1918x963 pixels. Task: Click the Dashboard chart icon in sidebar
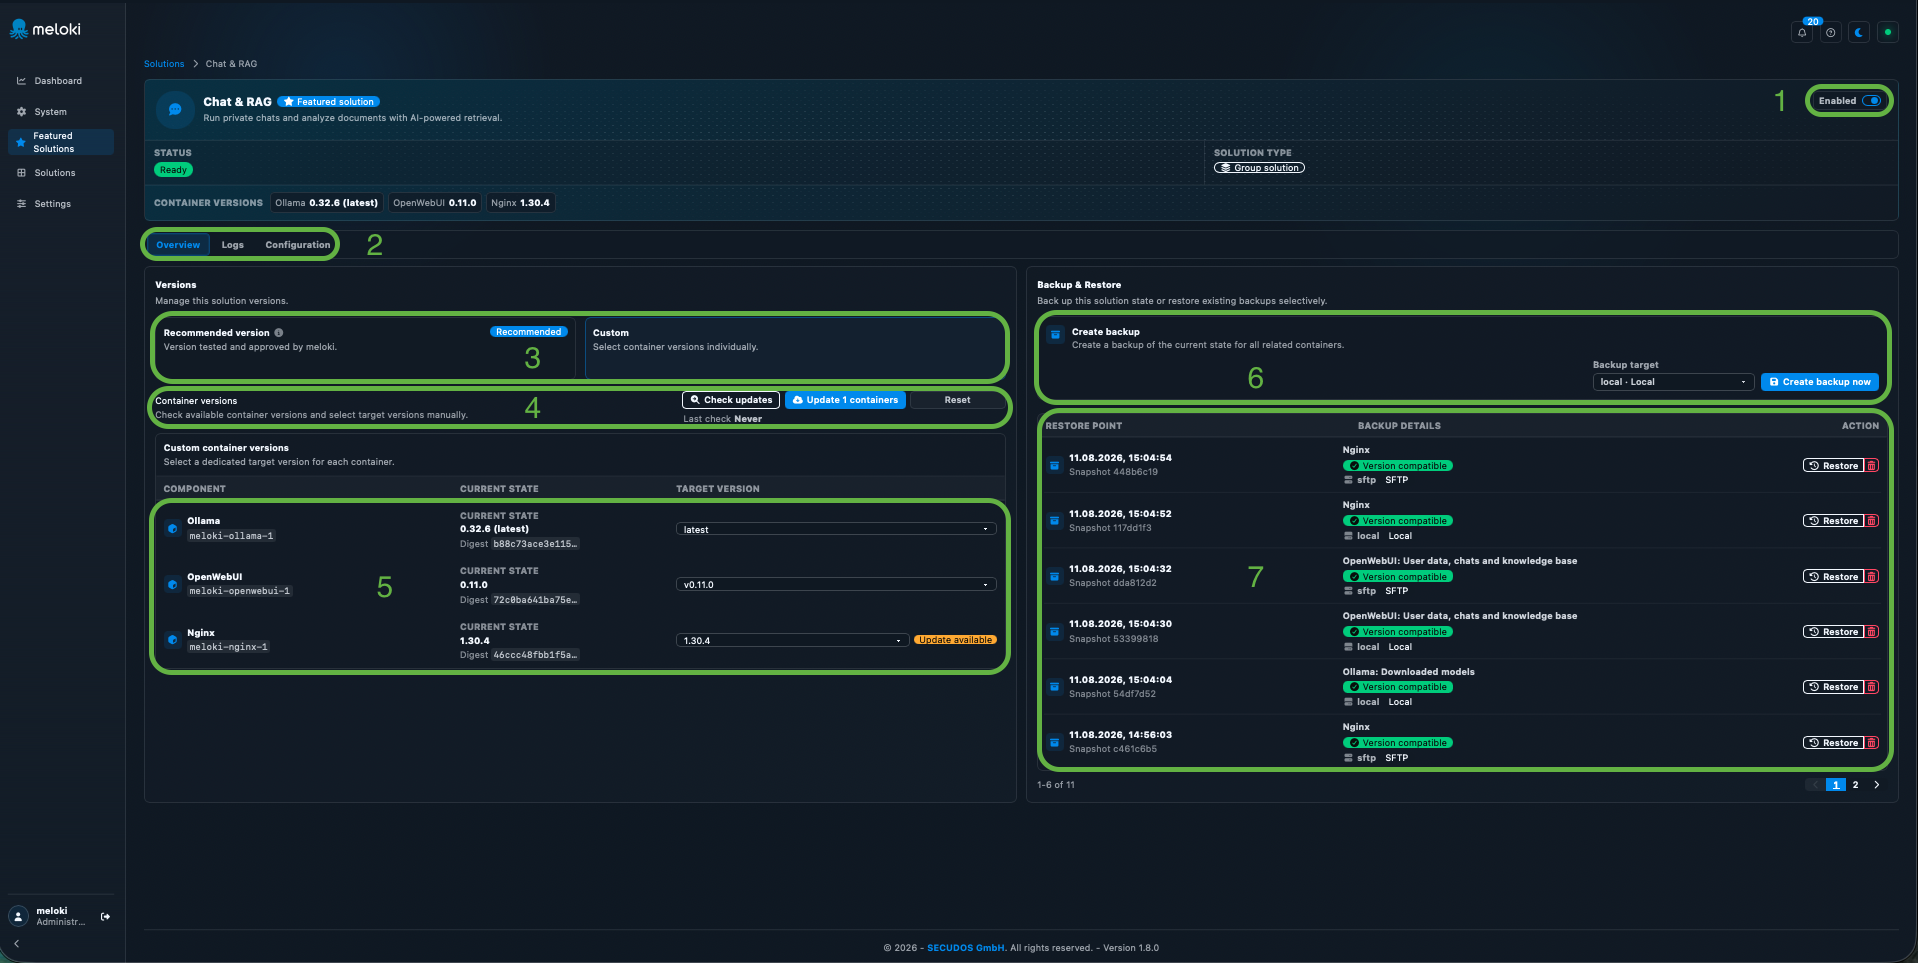pyautogui.click(x=21, y=81)
